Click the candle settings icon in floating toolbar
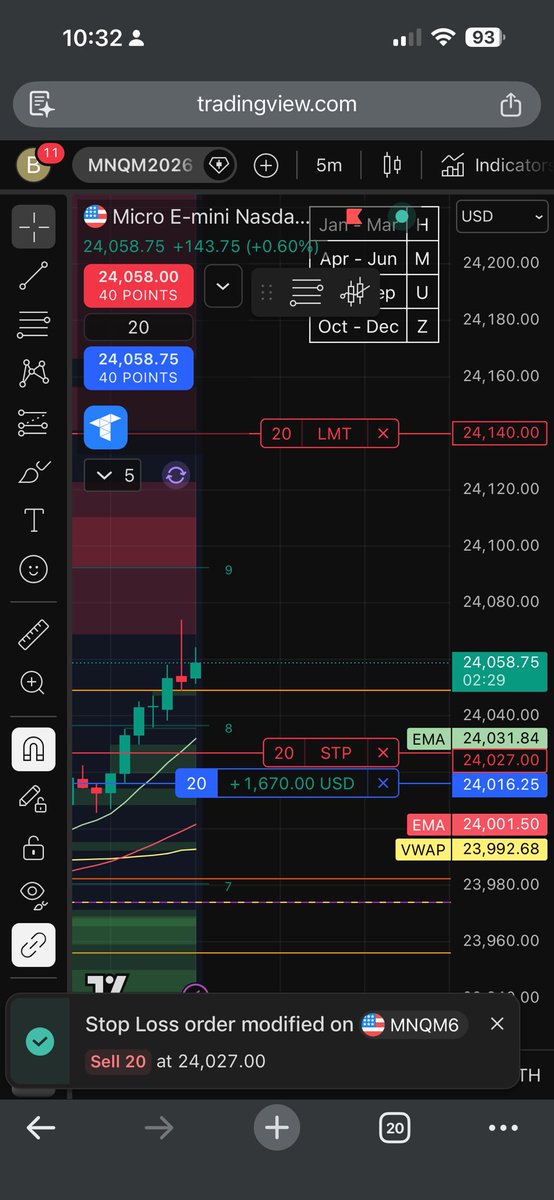The height and width of the screenshot is (1200, 554). [x=354, y=293]
